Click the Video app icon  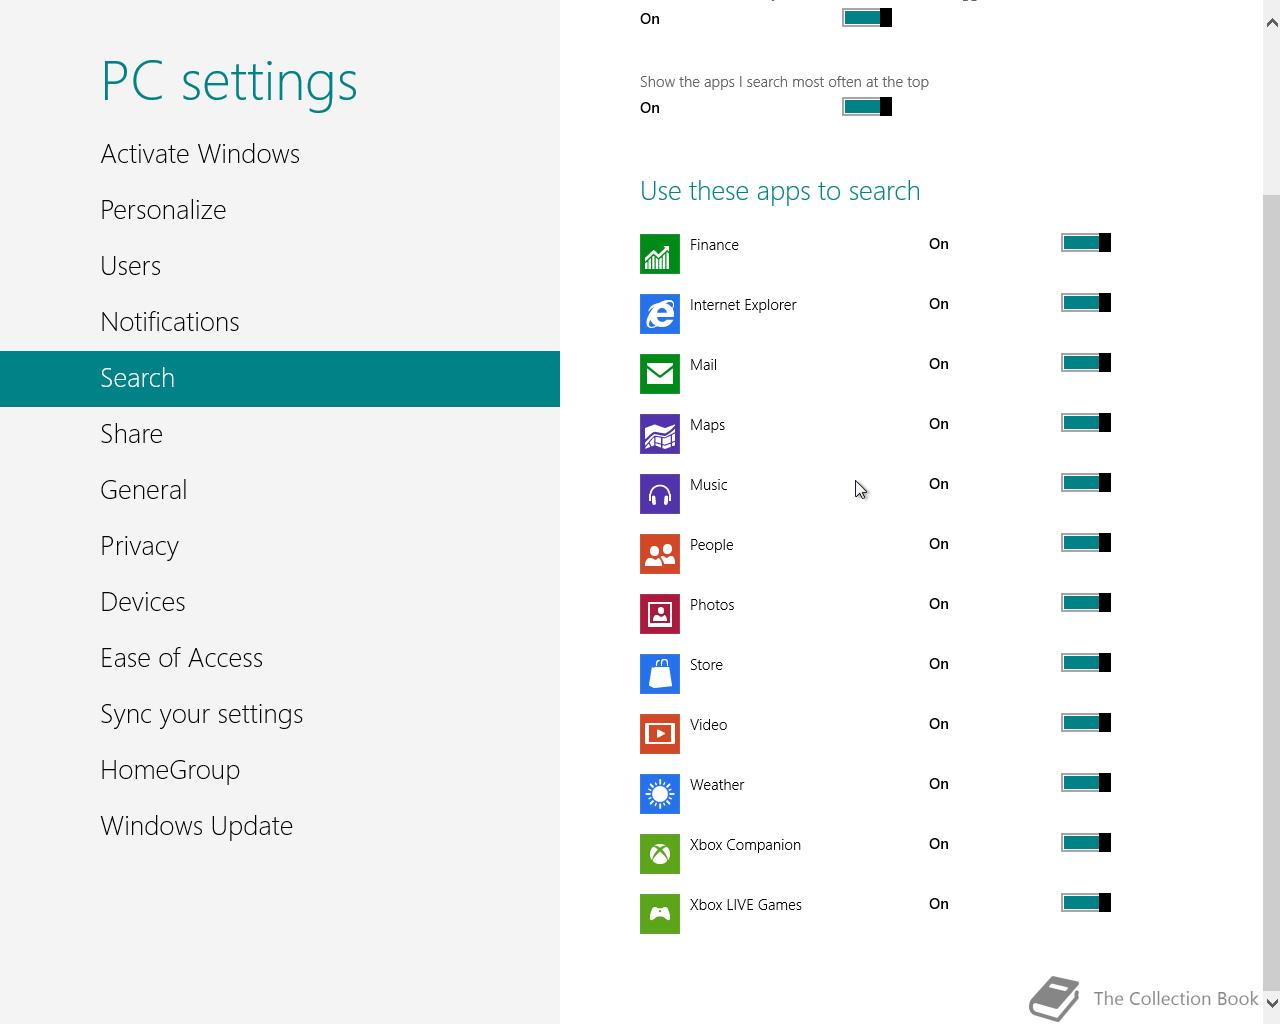660,734
